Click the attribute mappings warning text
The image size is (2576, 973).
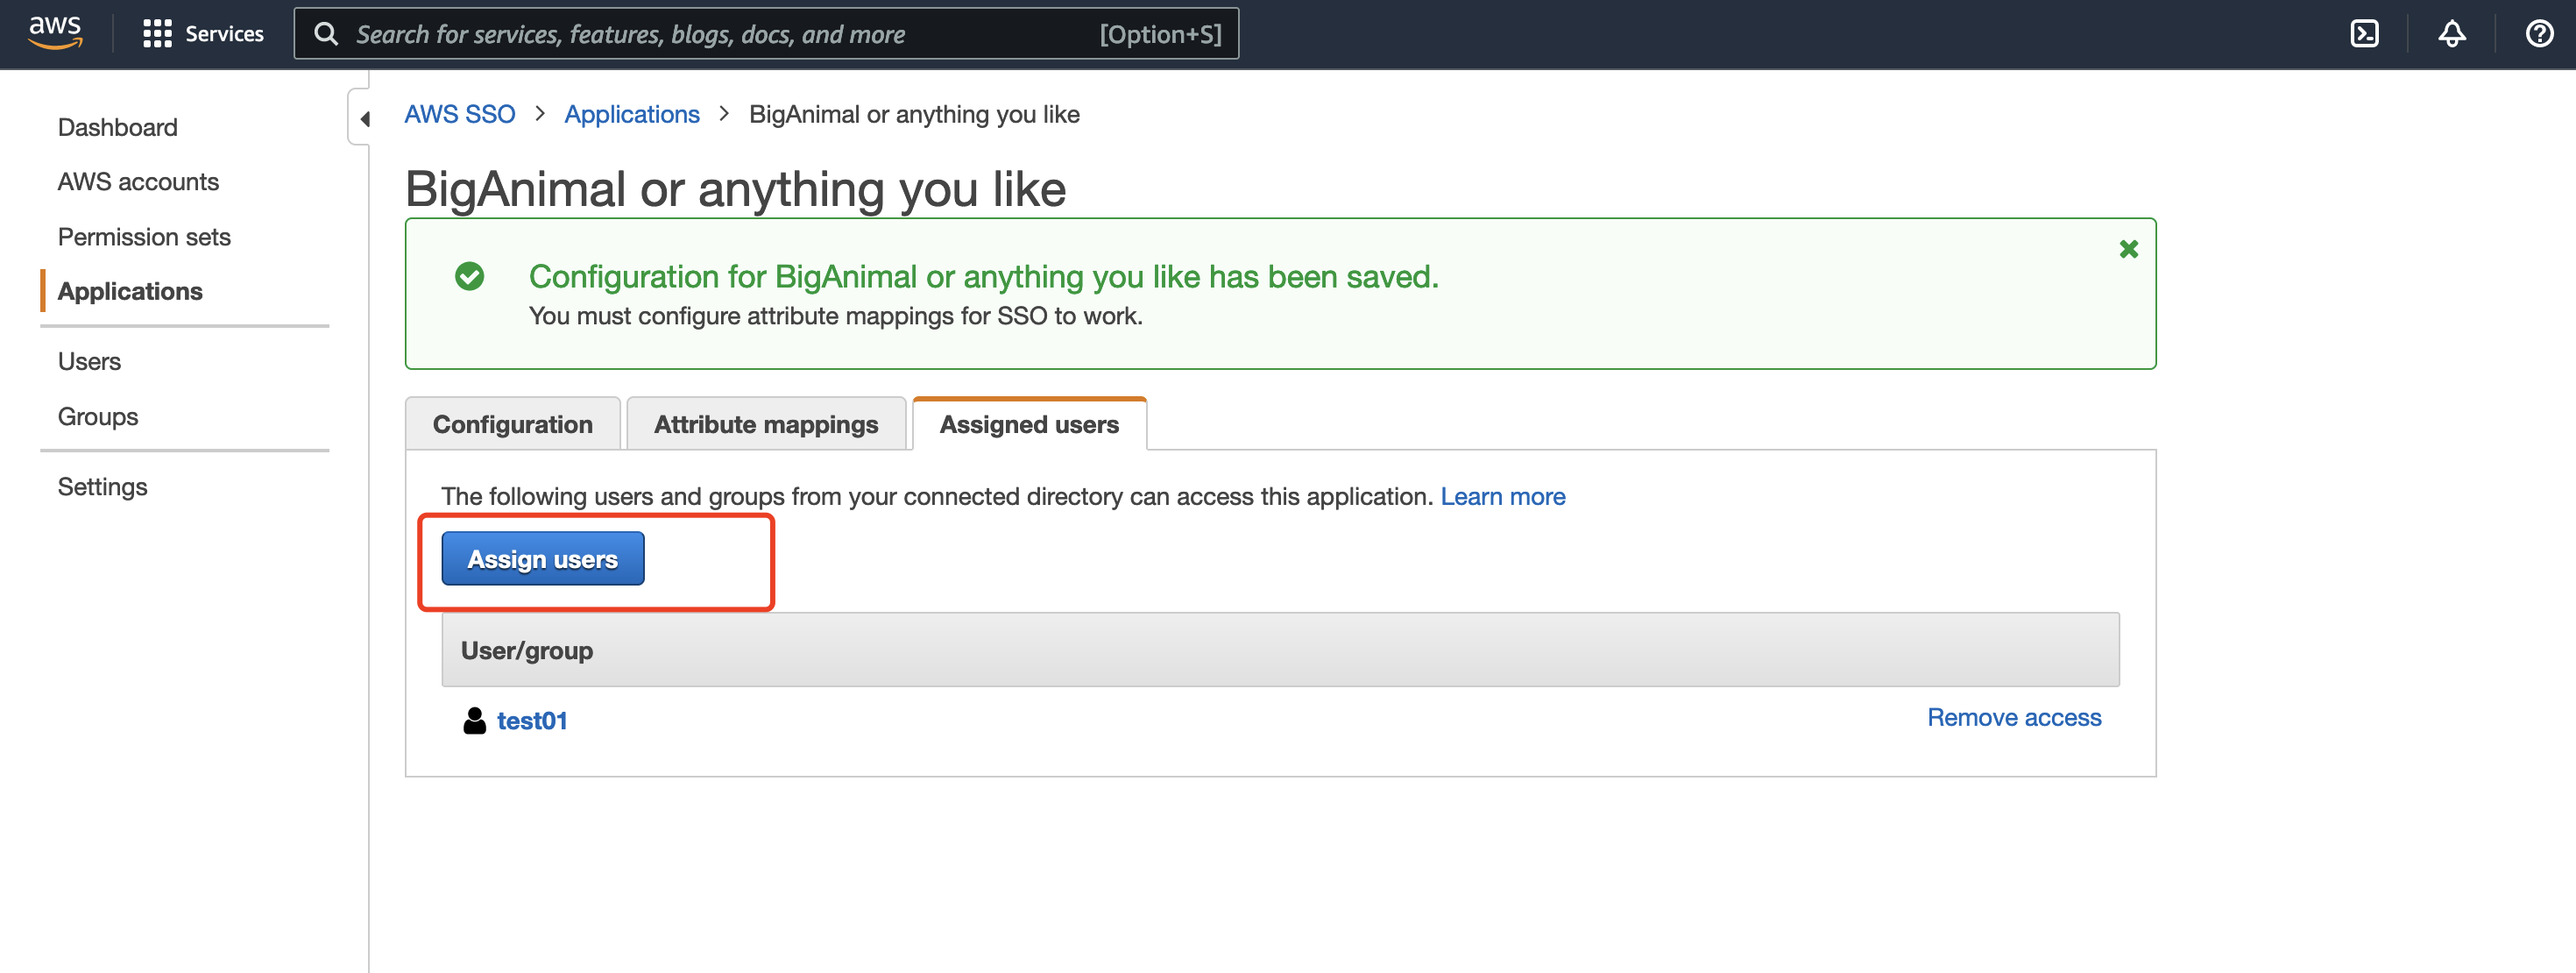tap(835, 316)
